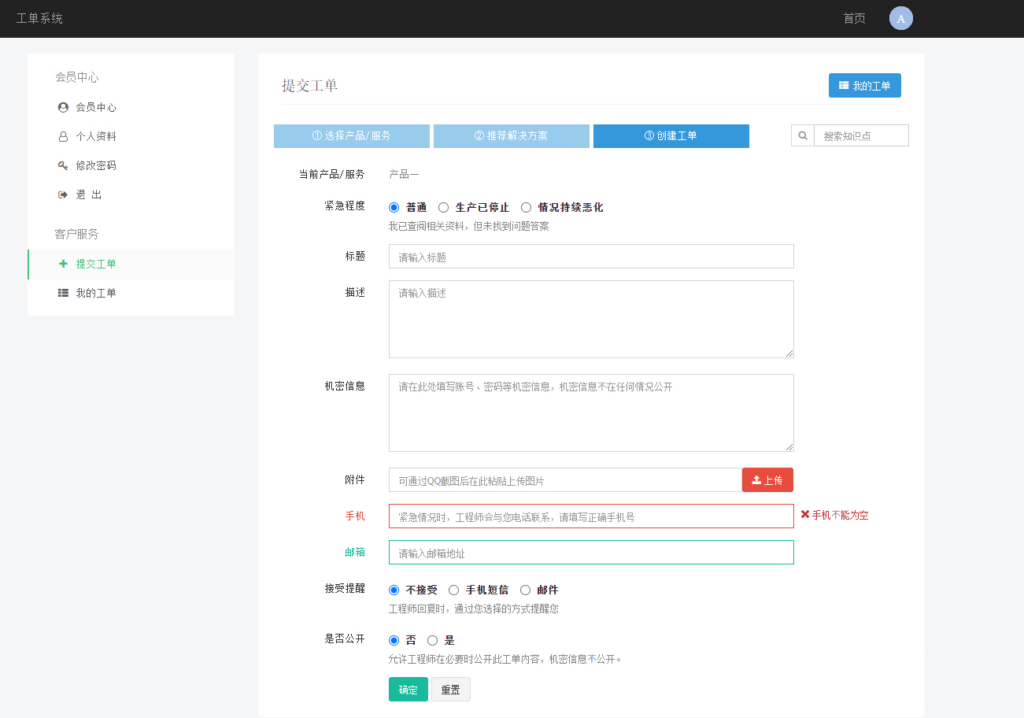Click the upload icon on the red 上传 button

point(757,480)
